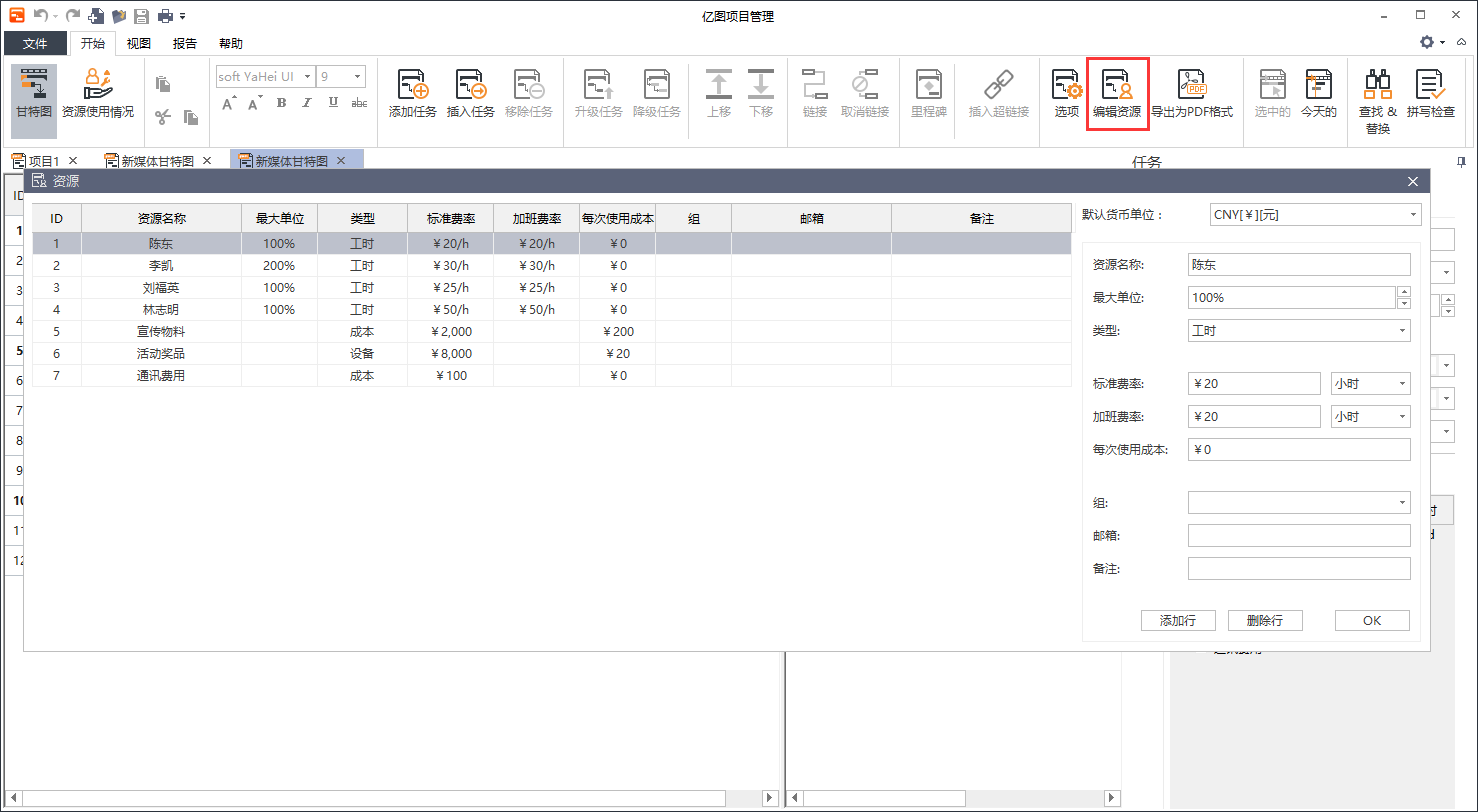The image size is (1478, 812).
Task: Select the Gantt Chart (甘特图) view button
Action: pos(33,94)
